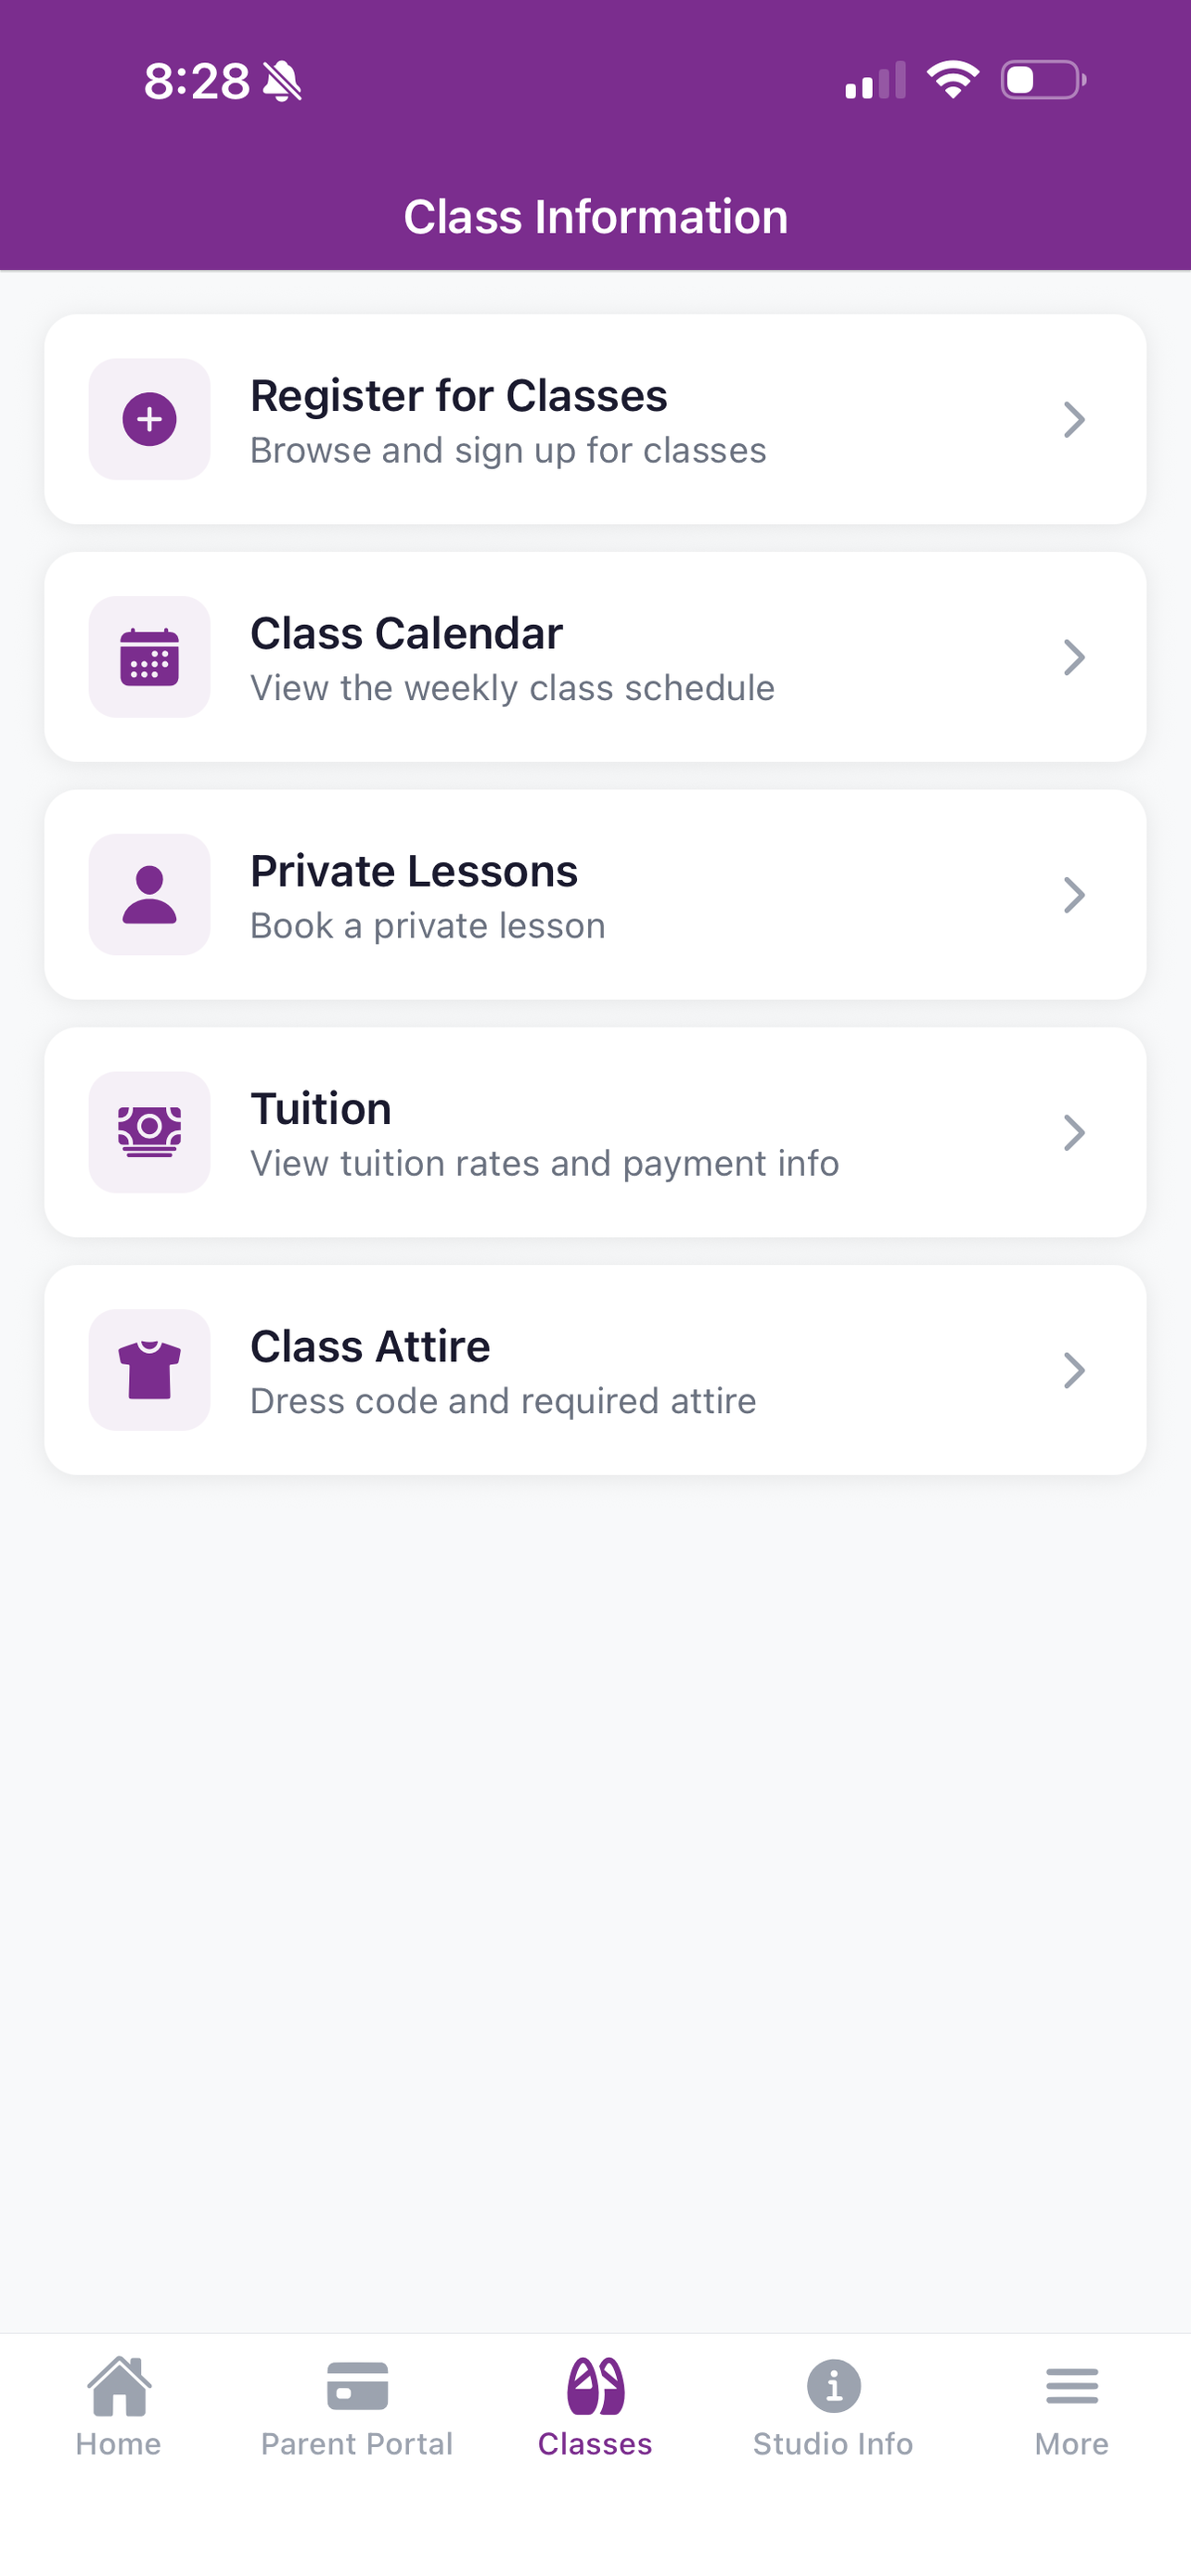
Task: Tap the Parent Portal card icon
Action: pyautogui.click(x=357, y=2387)
